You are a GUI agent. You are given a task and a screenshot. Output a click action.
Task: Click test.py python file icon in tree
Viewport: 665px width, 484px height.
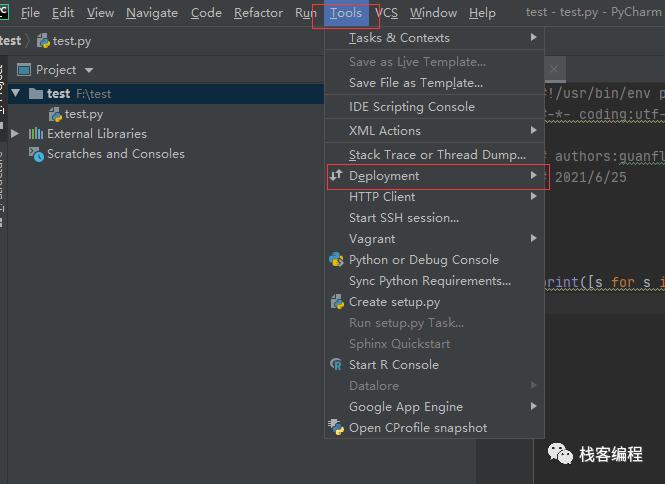tap(55, 114)
